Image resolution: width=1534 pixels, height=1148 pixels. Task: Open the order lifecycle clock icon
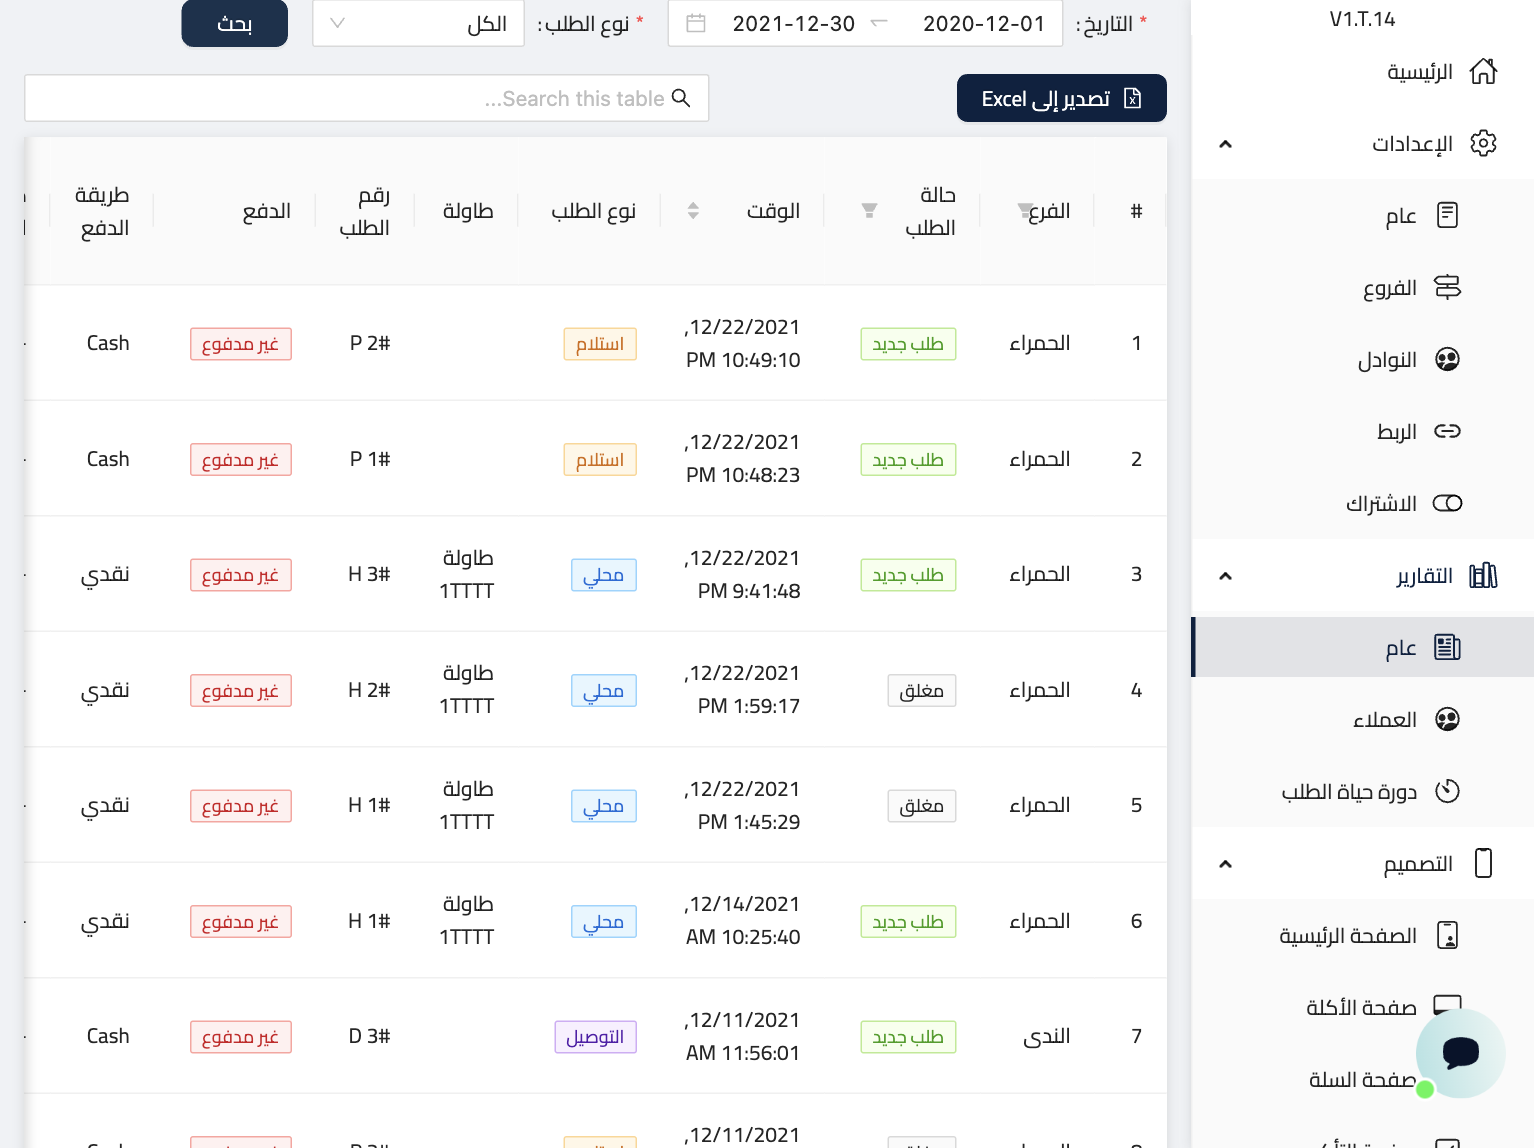[x=1447, y=791]
